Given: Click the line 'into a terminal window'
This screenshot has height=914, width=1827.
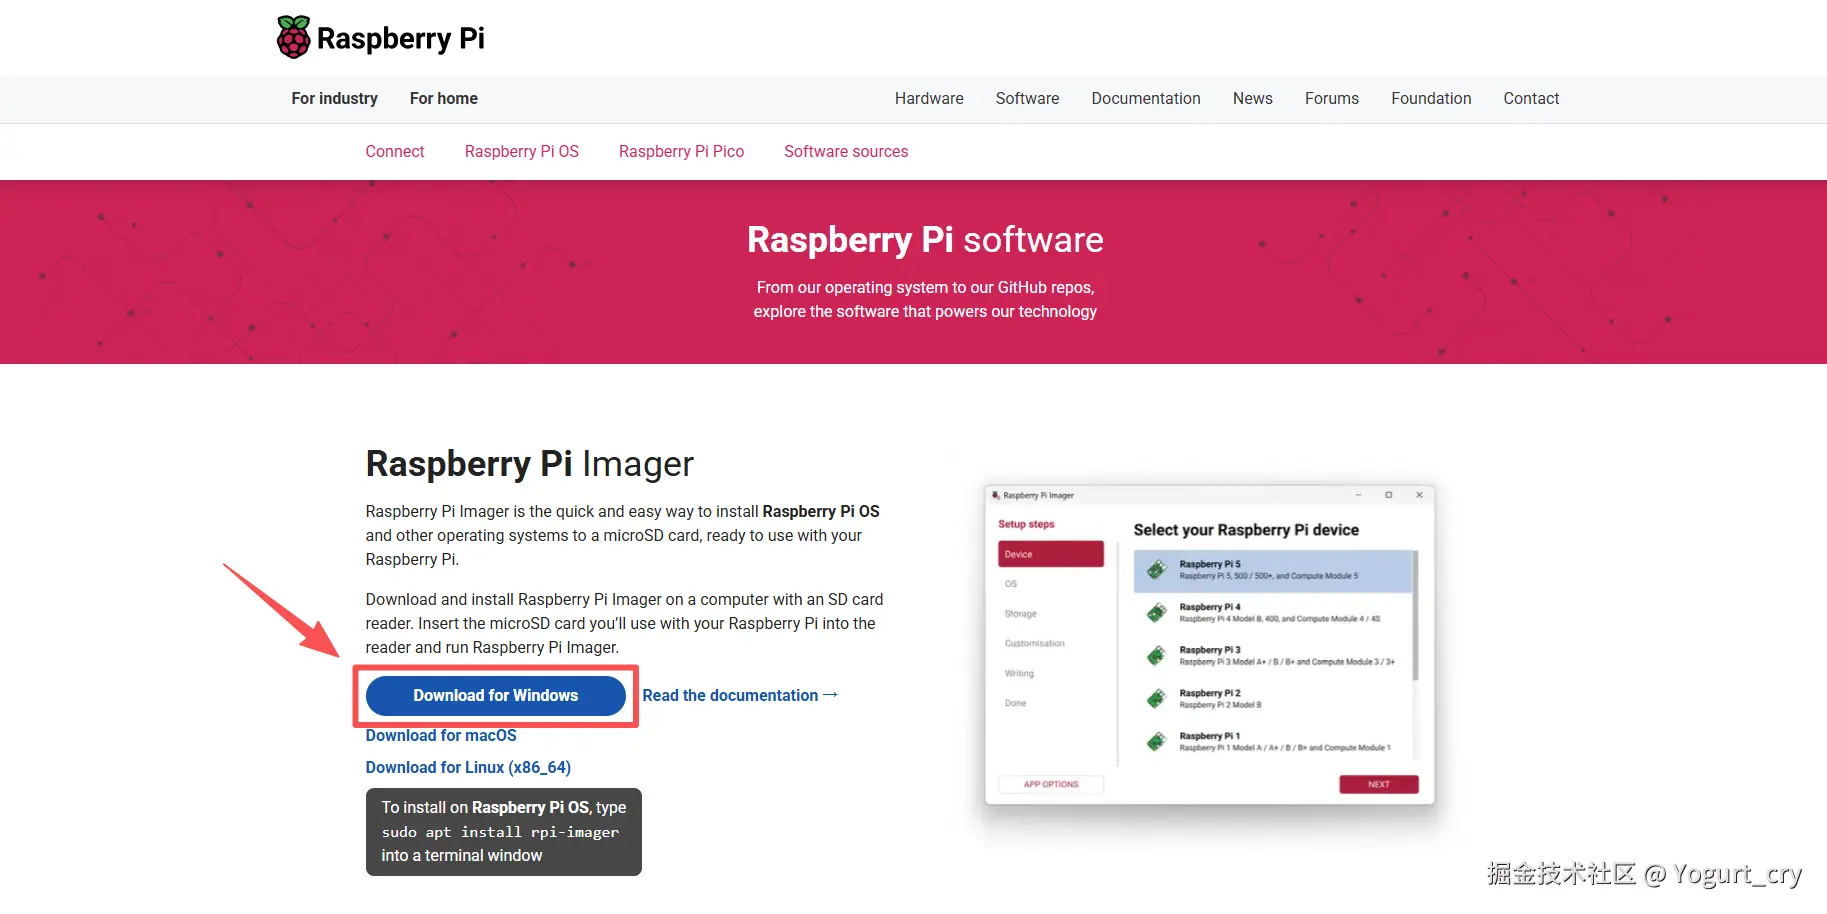Looking at the screenshot, I should 462,856.
